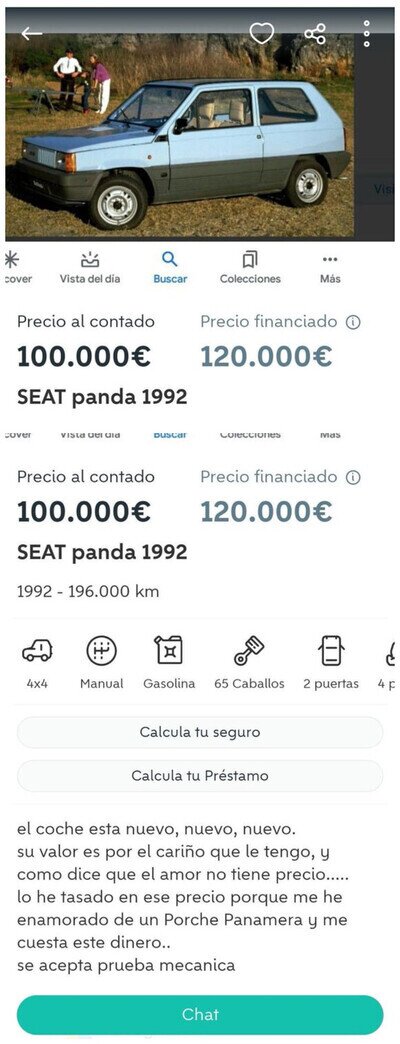Open the share icon

point(315,34)
